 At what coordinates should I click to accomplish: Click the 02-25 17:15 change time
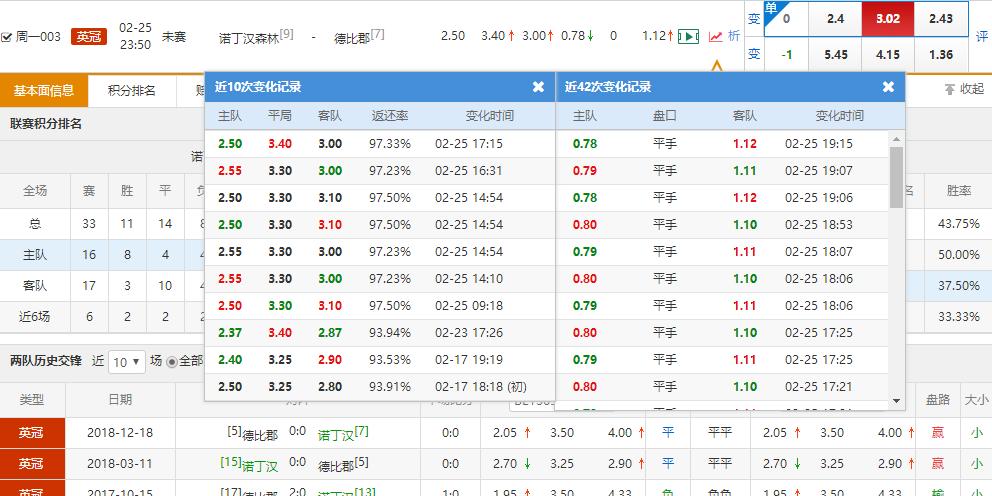[469, 144]
